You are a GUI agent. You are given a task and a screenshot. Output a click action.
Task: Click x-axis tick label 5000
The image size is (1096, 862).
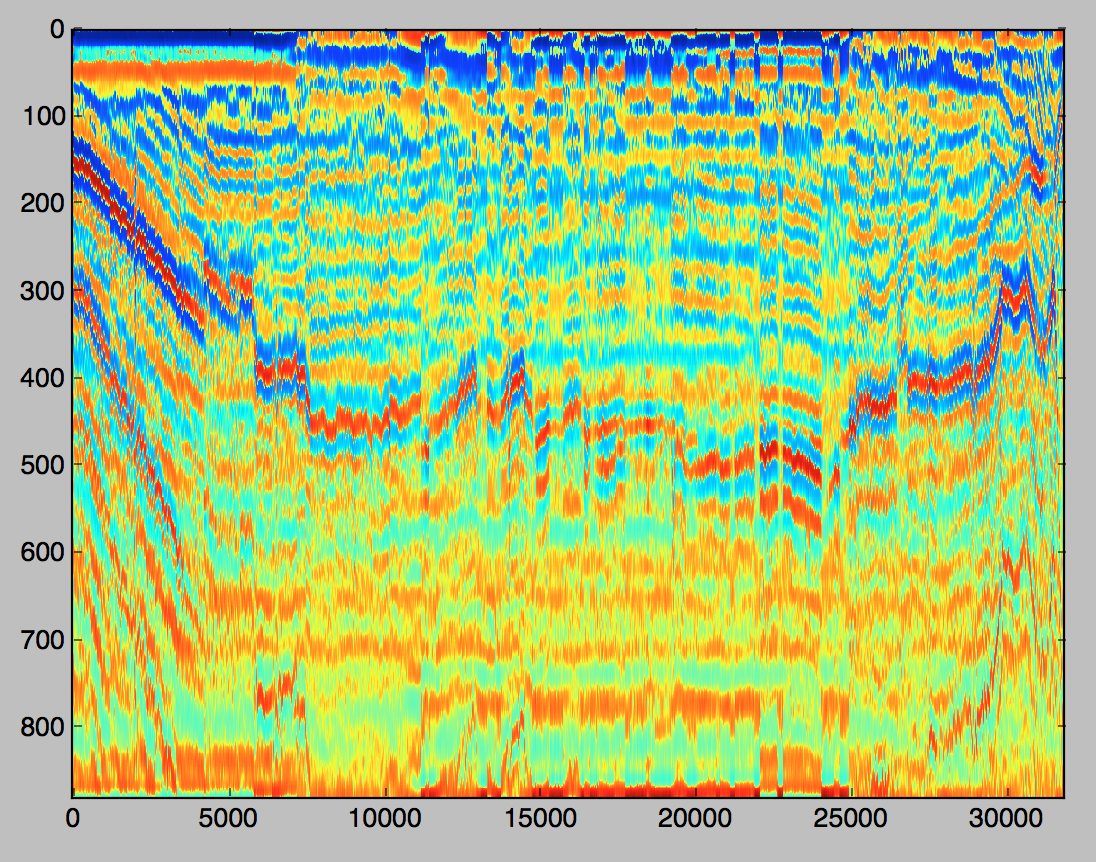click(228, 818)
